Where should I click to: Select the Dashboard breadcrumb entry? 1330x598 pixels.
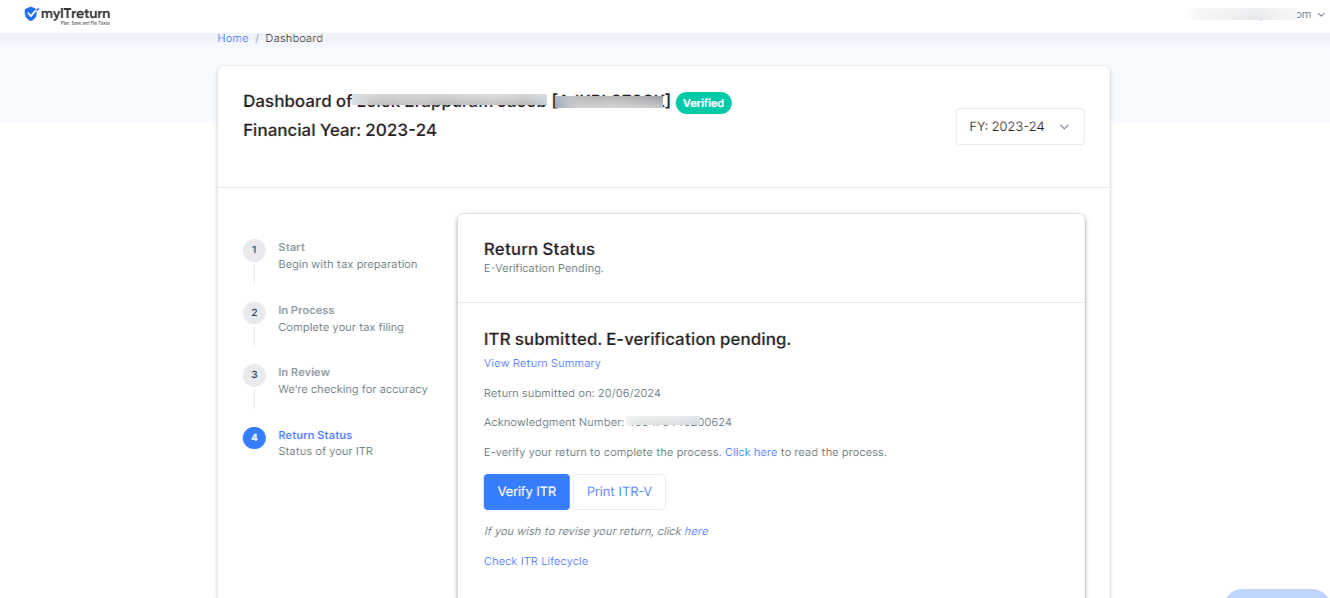pyautogui.click(x=293, y=37)
